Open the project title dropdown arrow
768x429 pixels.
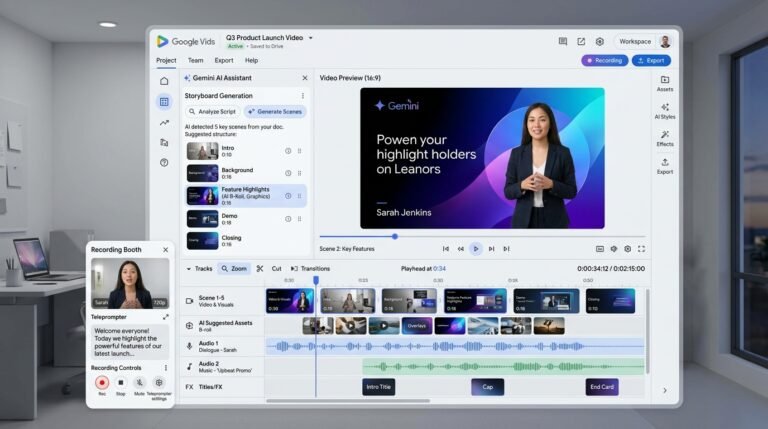click(x=311, y=38)
